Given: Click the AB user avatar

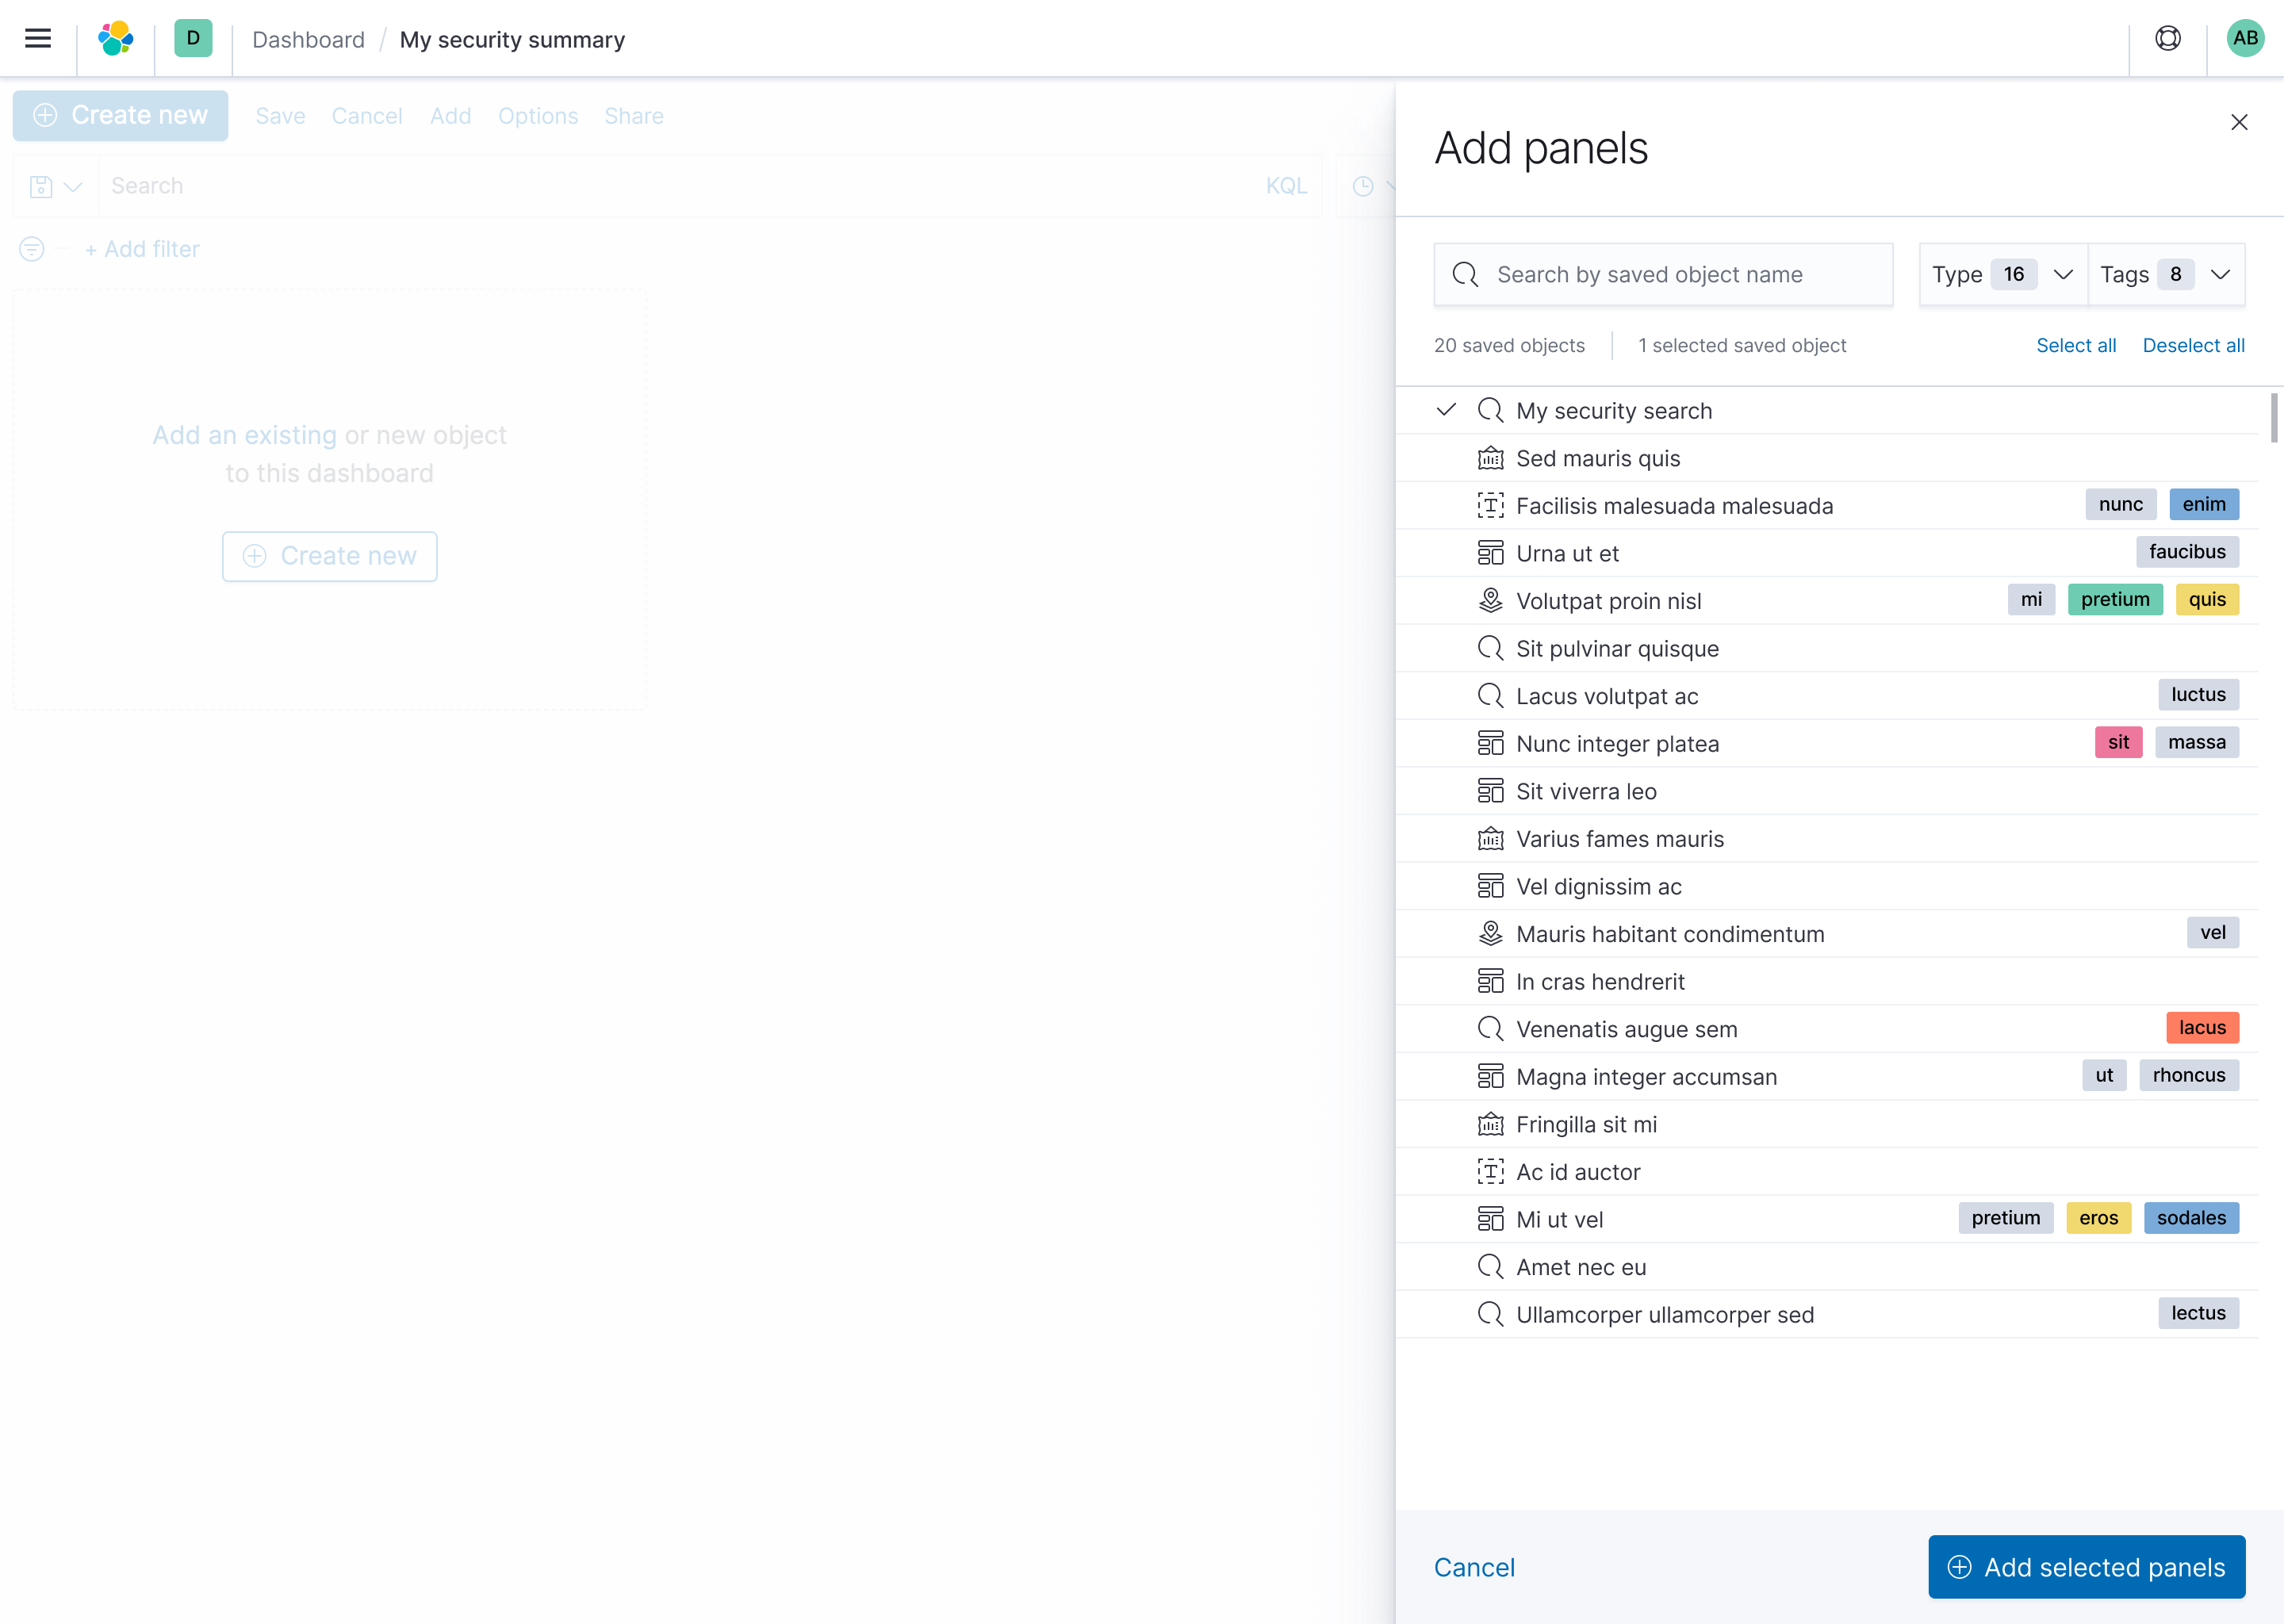Looking at the screenshot, I should 2245,39.
